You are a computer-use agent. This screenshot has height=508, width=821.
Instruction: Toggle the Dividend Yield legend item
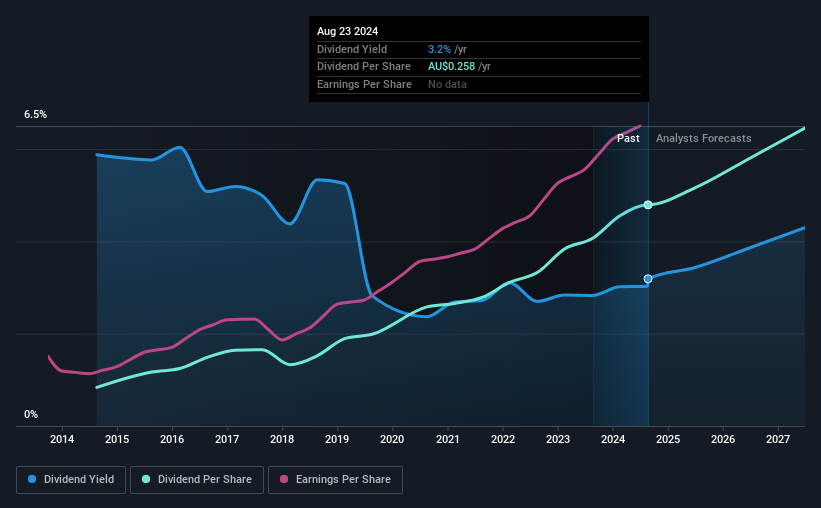(x=71, y=480)
